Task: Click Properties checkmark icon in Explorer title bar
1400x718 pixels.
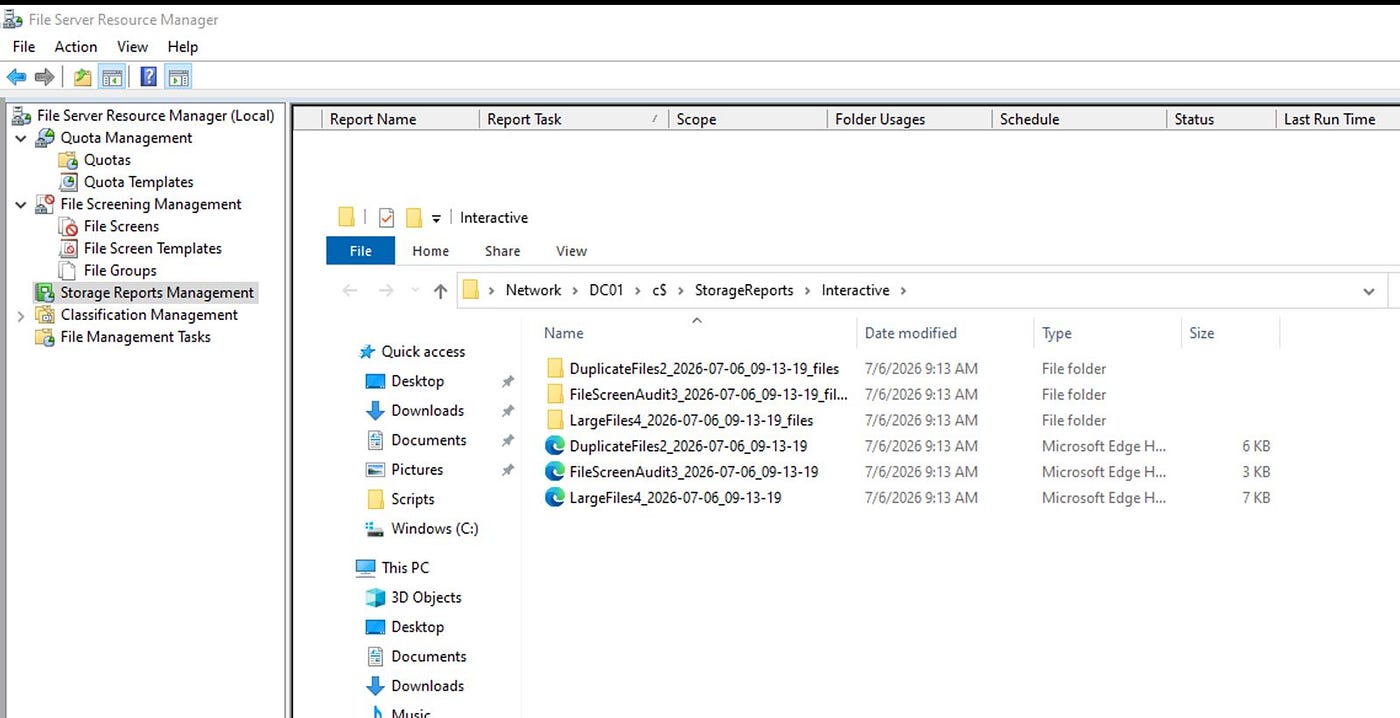Action: click(x=387, y=217)
